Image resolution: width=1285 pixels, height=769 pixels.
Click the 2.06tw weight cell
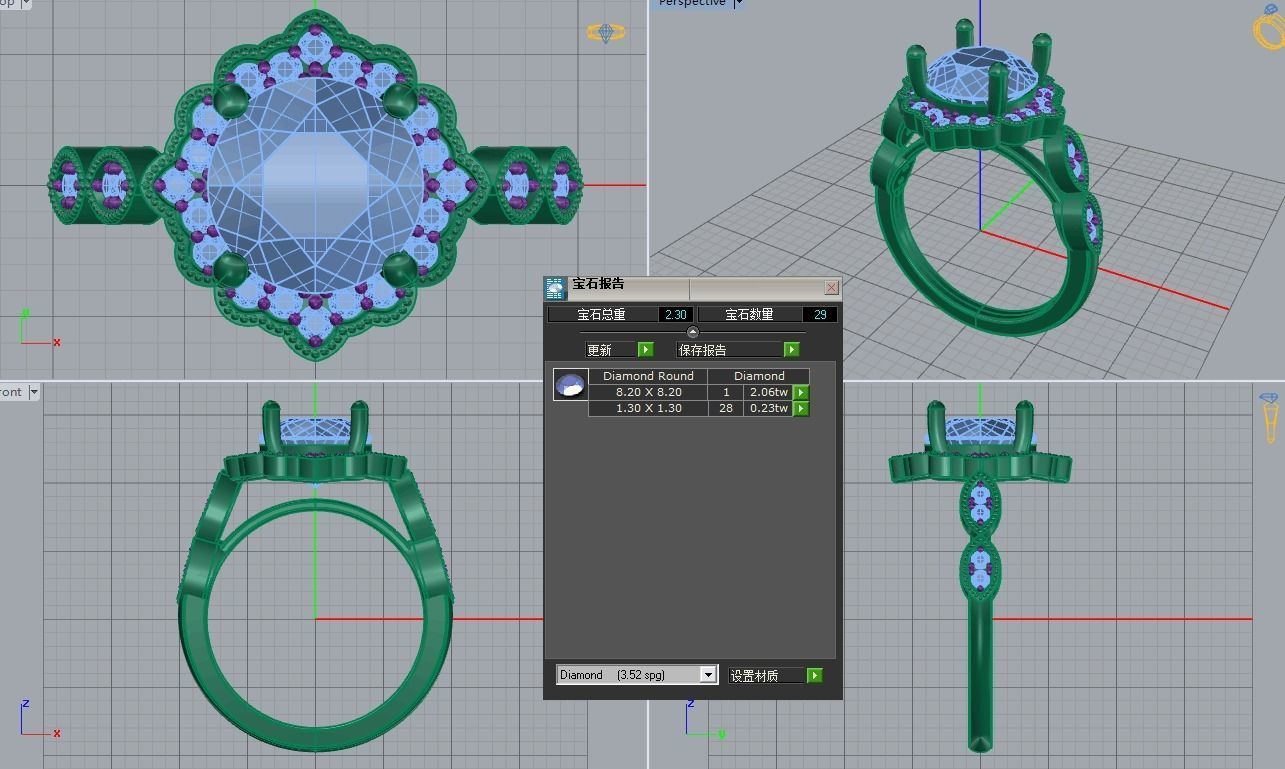click(769, 392)
